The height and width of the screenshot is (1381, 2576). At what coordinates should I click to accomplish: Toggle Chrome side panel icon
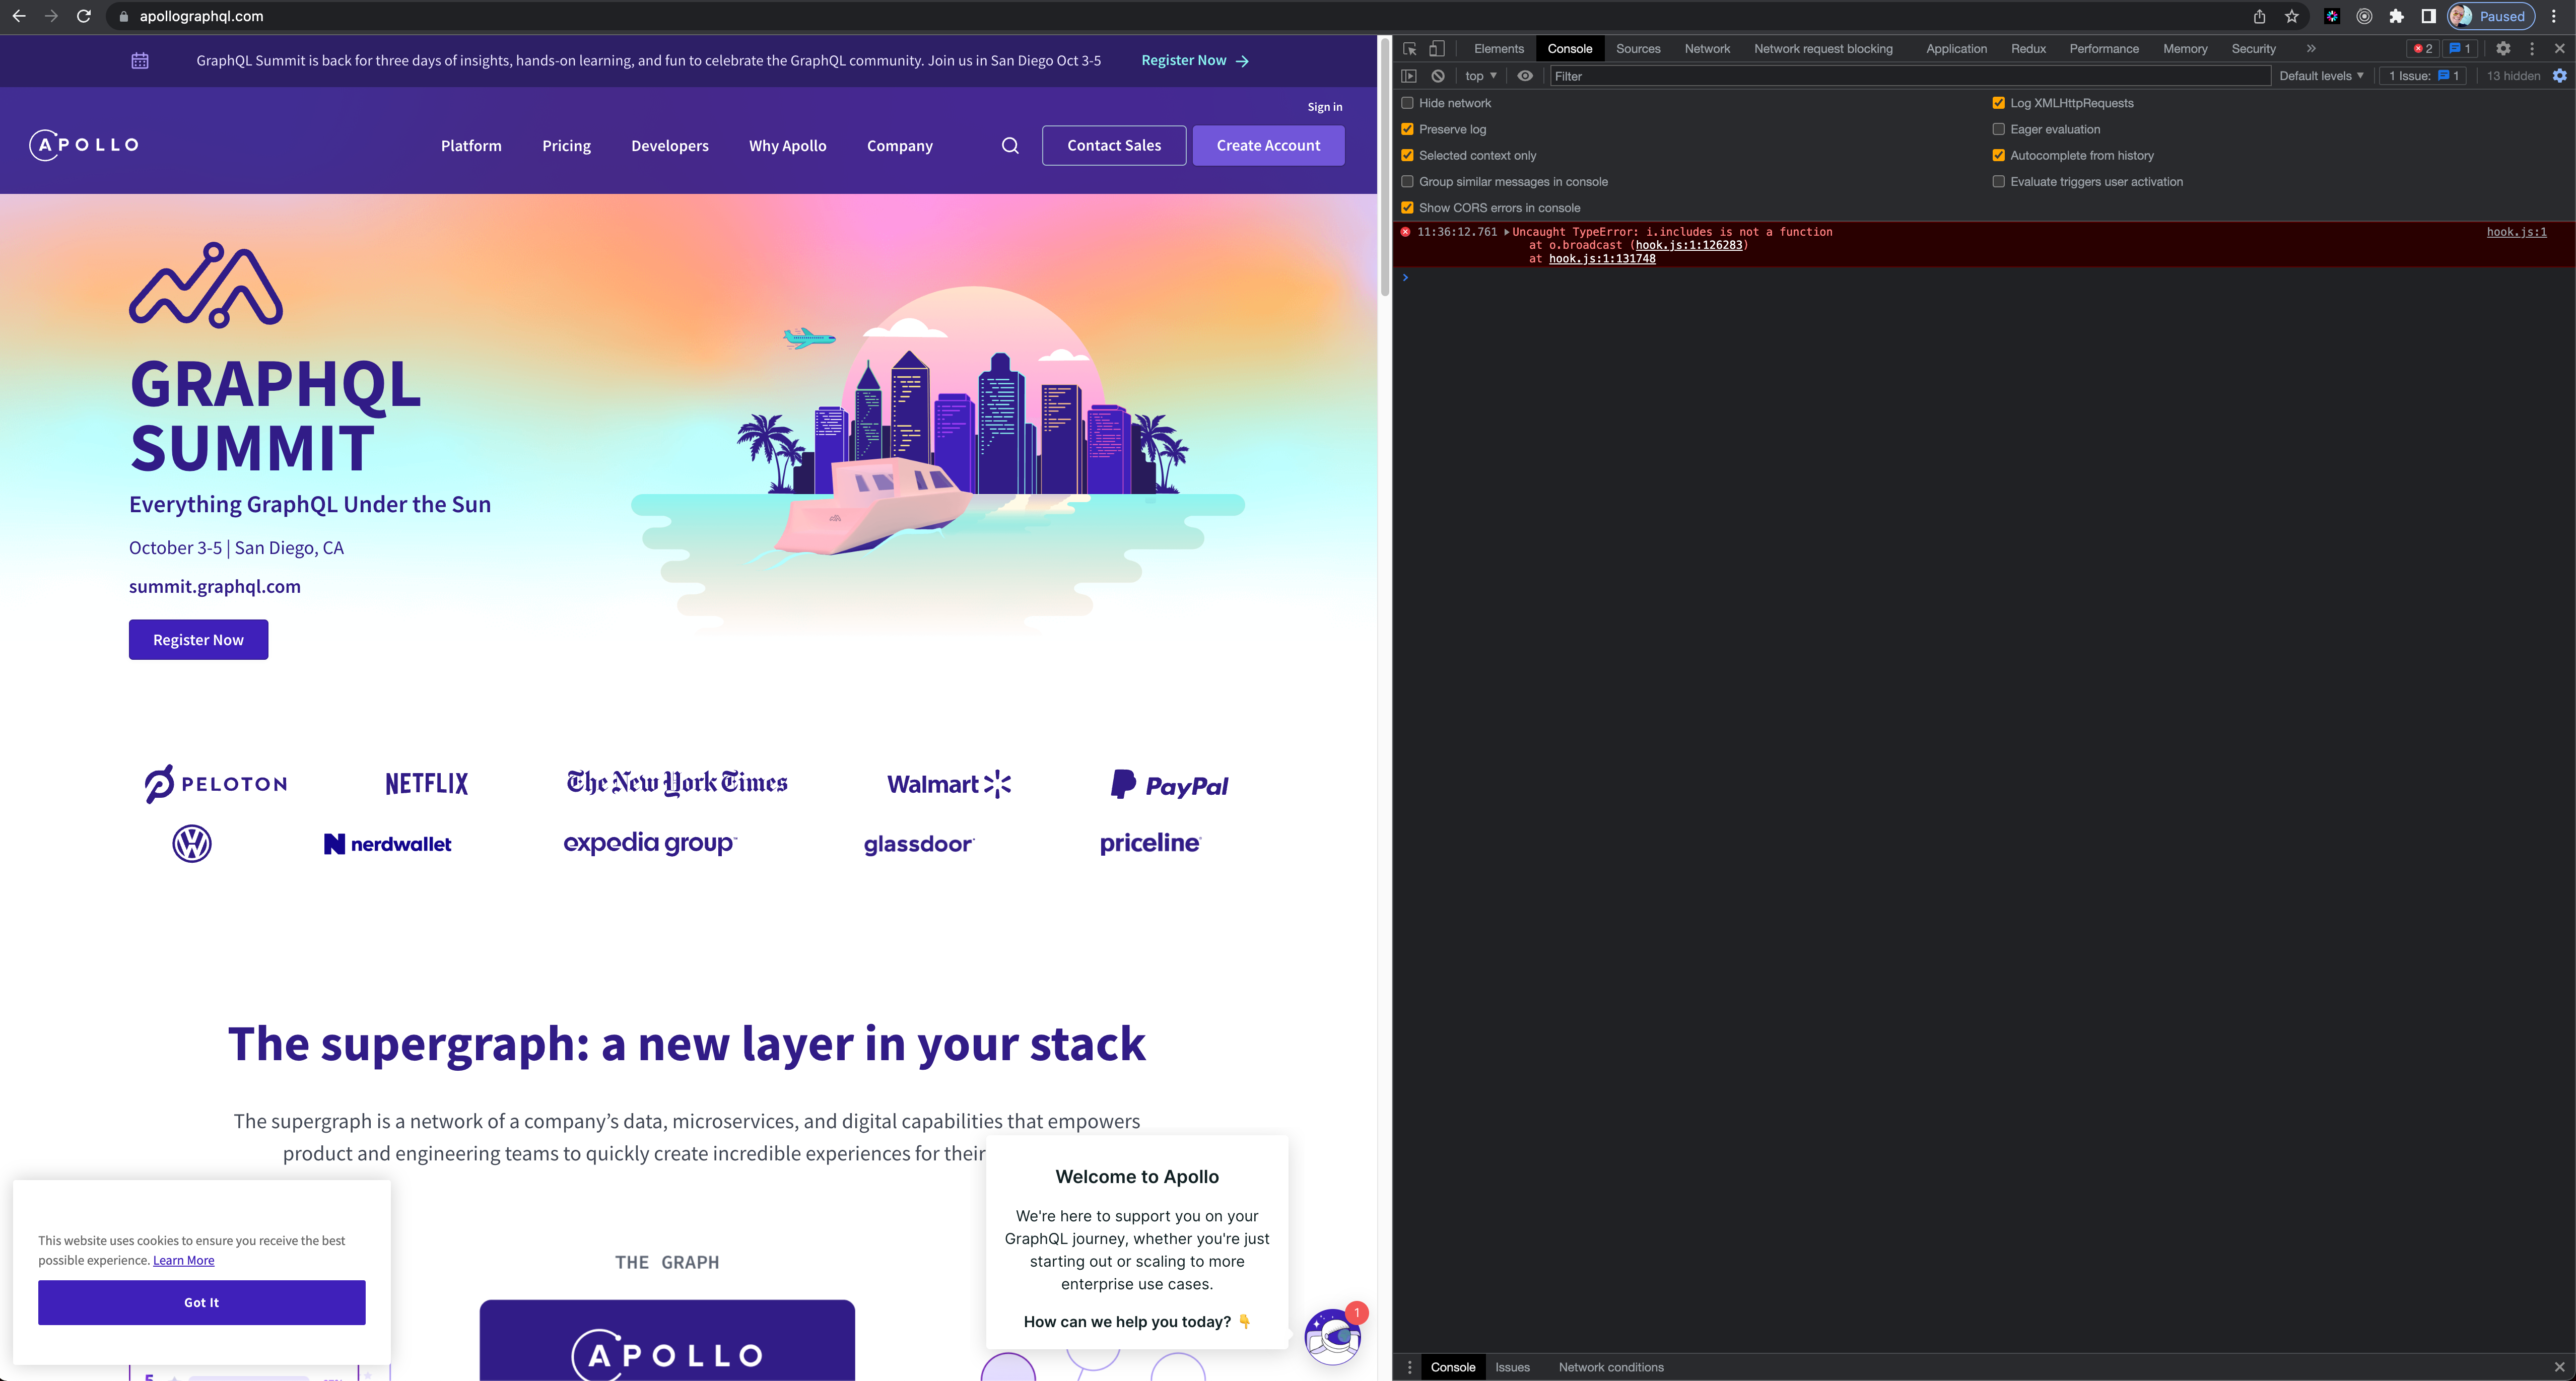[x=2428, y=16]
